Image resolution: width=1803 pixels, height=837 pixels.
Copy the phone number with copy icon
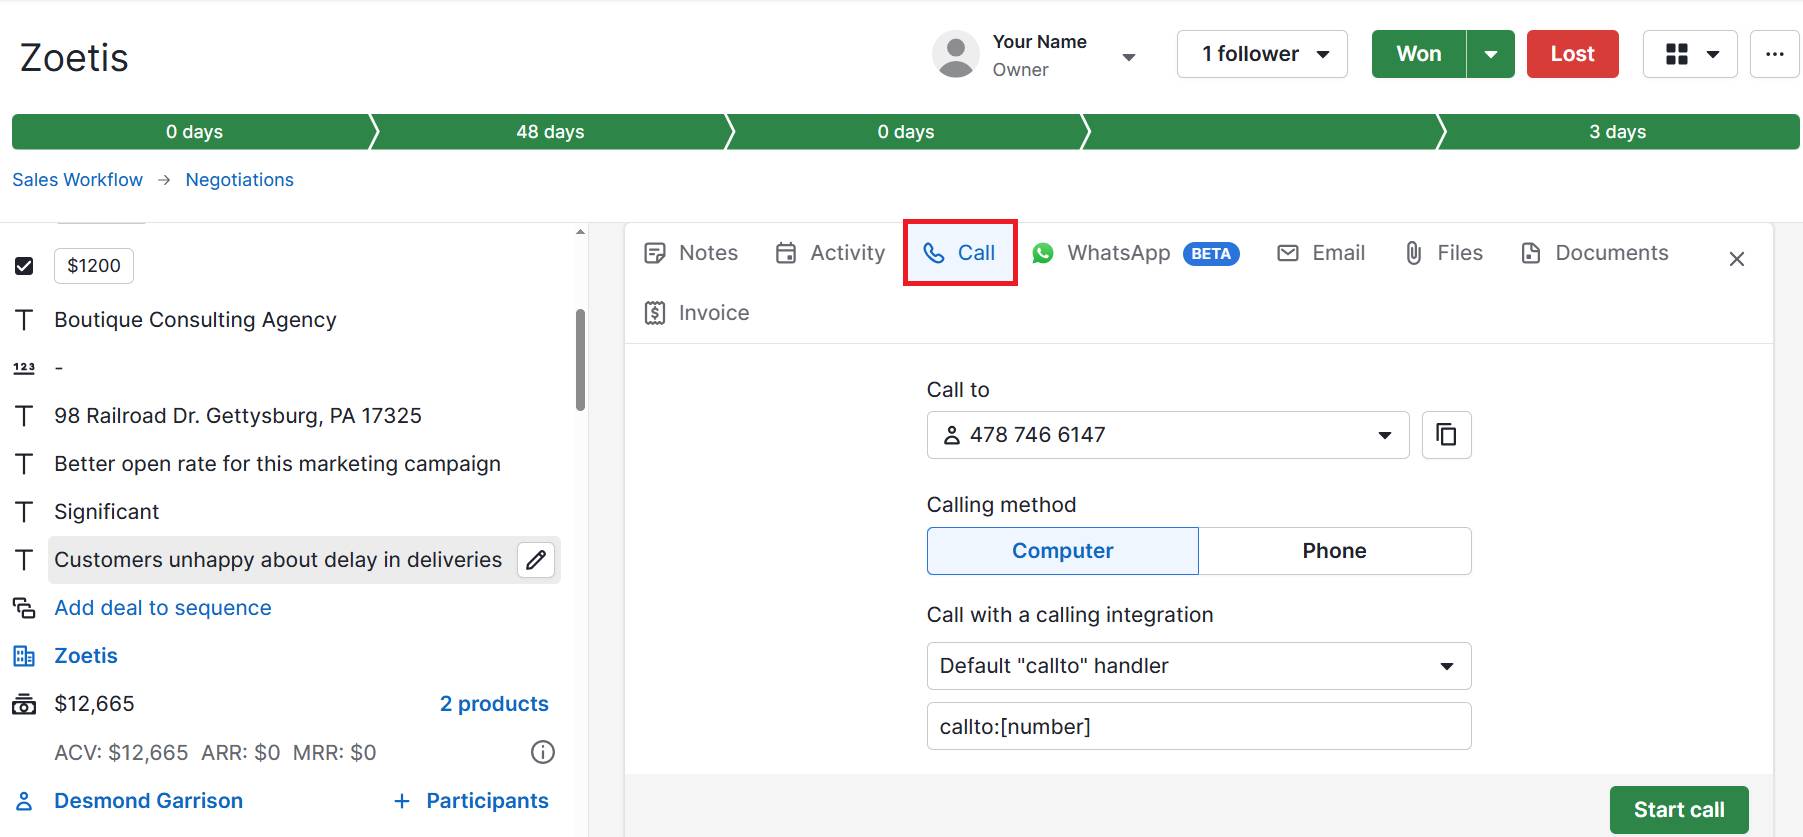(1446, 435)
